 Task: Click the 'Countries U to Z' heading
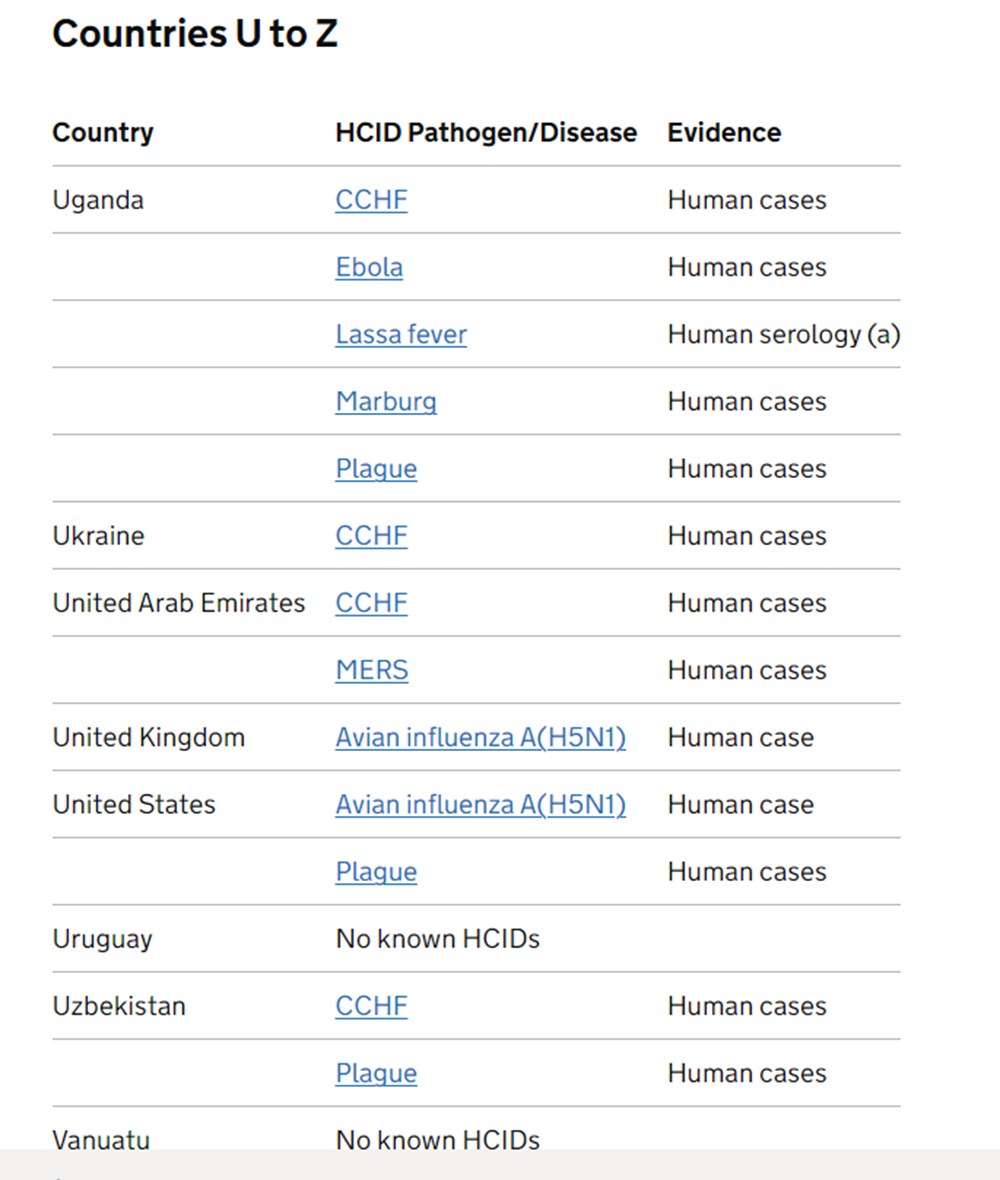pos(195,34)
